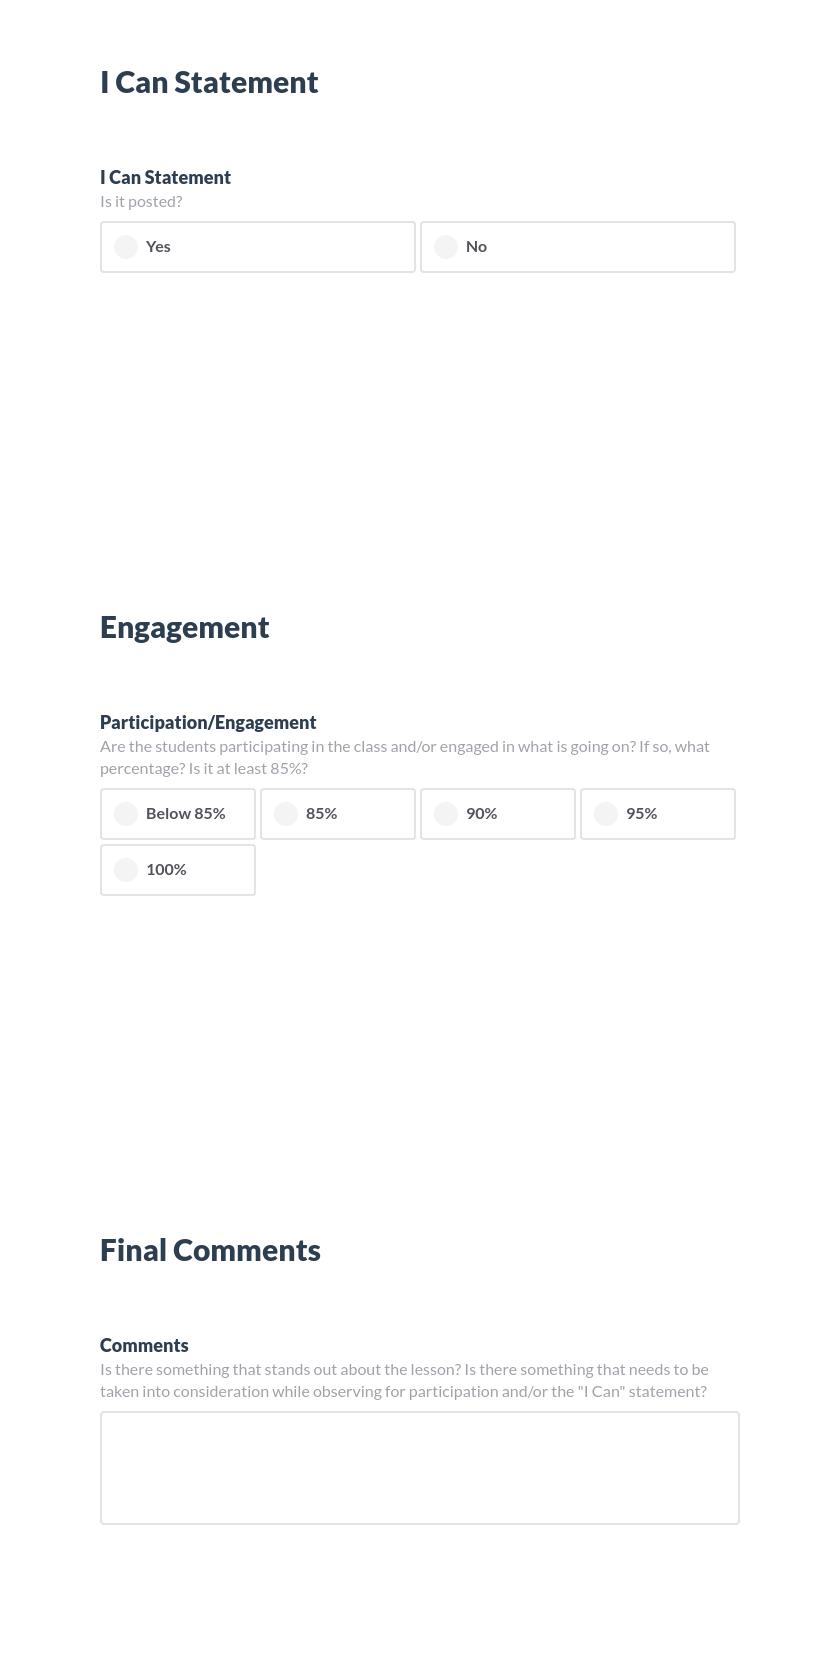
Task: Select No for the I Can Statement question
Action: click(x=577, y=246)
